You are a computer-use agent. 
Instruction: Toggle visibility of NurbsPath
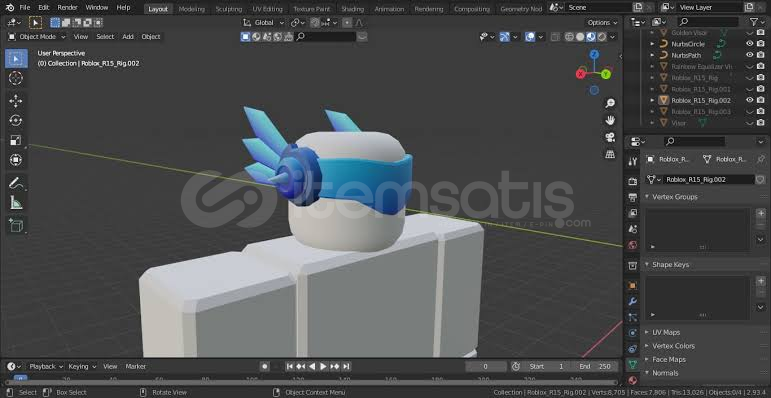click(x=749, y=55)
